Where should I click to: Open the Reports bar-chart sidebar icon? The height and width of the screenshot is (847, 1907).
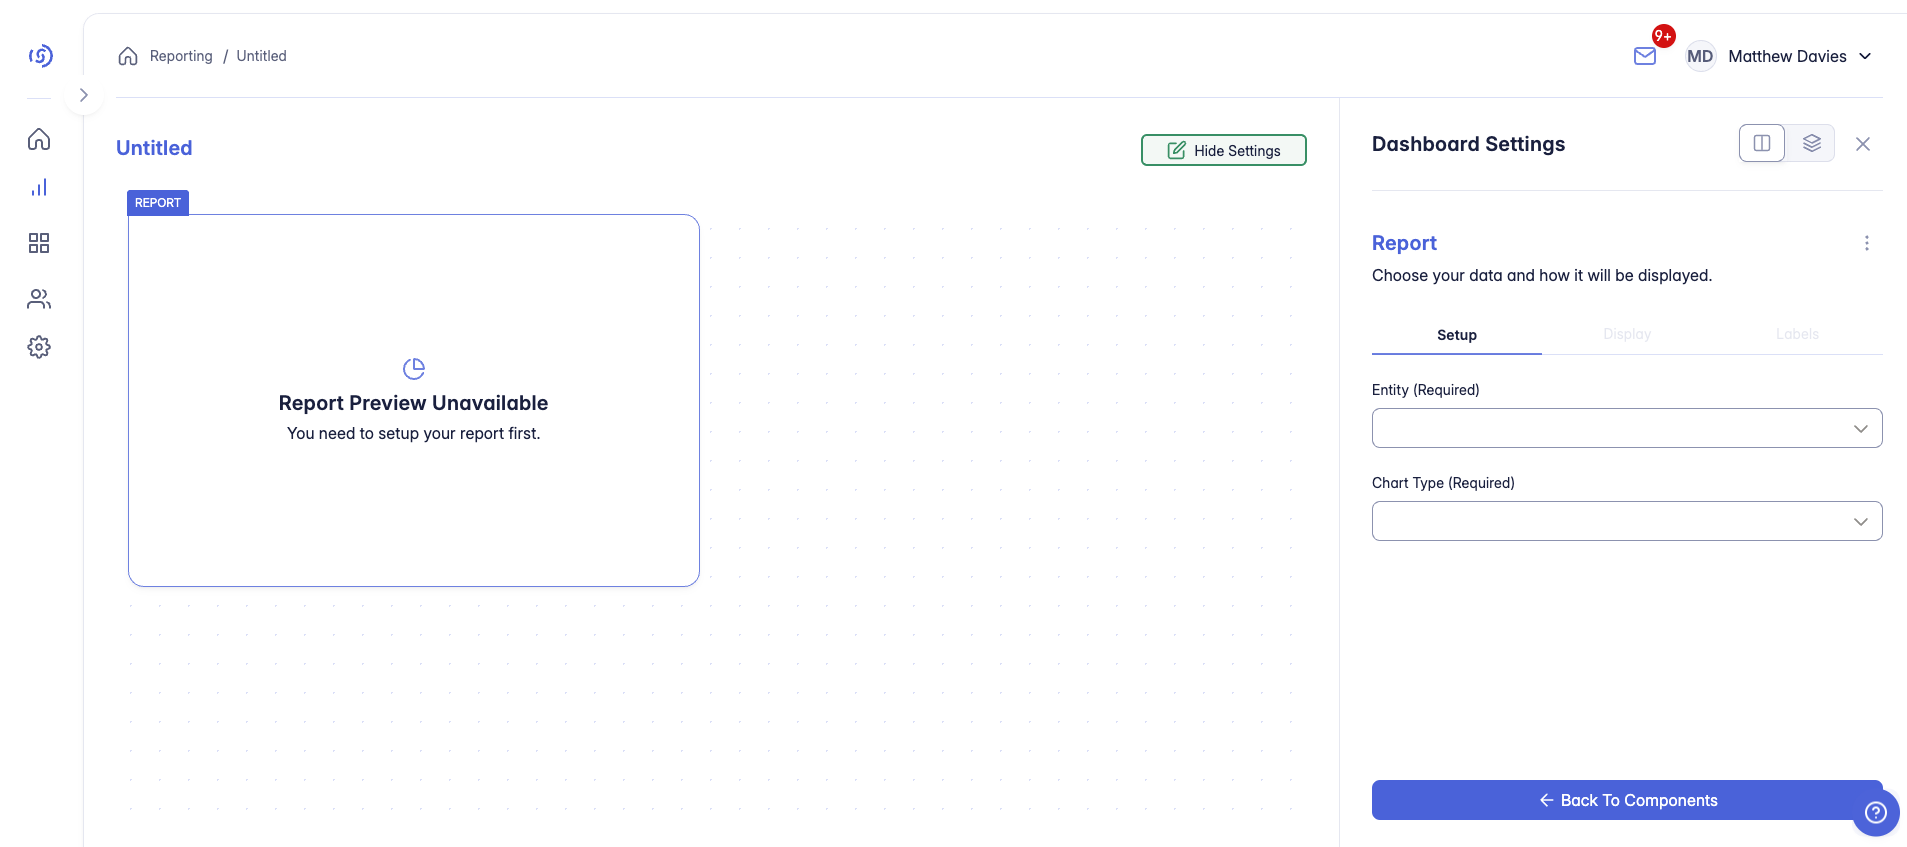tap(39, 187)
